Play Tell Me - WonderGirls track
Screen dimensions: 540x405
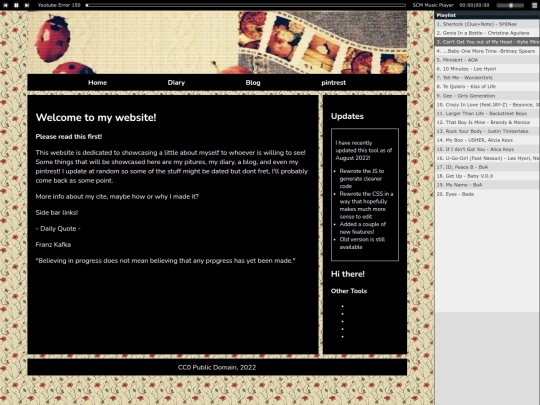coord(487,78)
